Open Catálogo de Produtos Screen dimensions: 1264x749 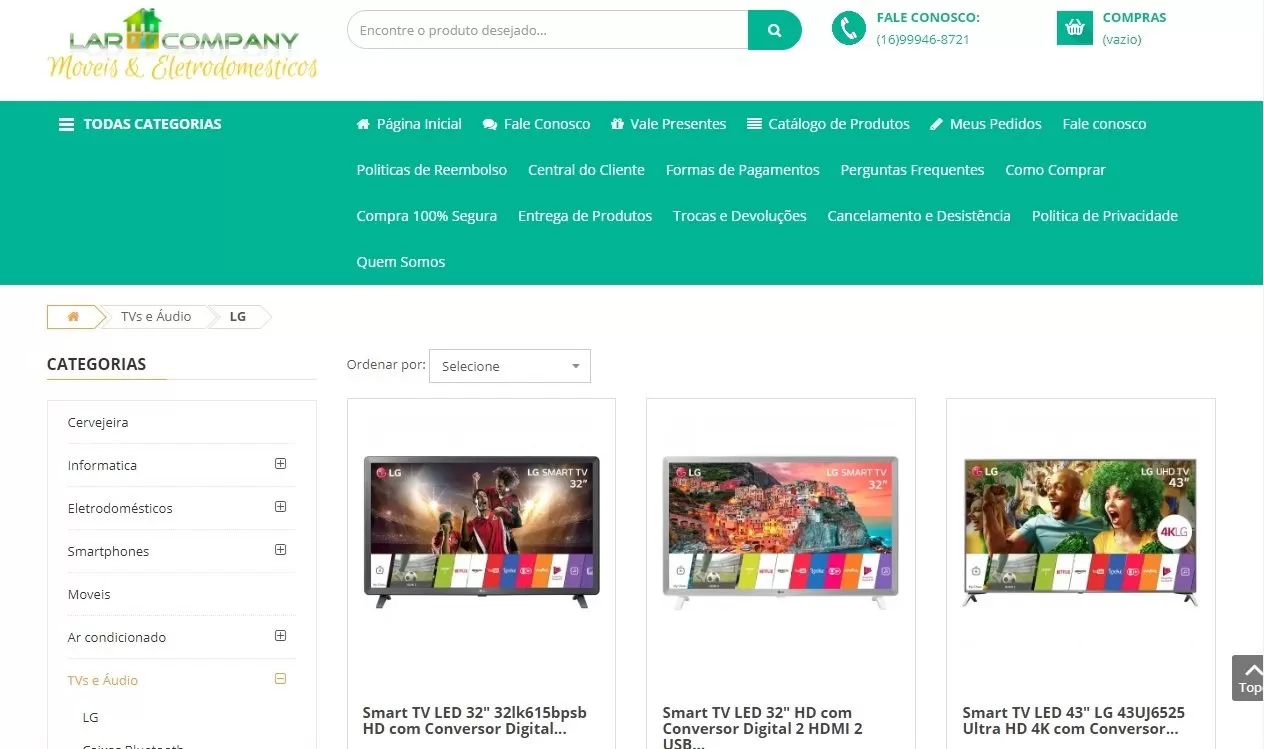click(x=828, y=124)
